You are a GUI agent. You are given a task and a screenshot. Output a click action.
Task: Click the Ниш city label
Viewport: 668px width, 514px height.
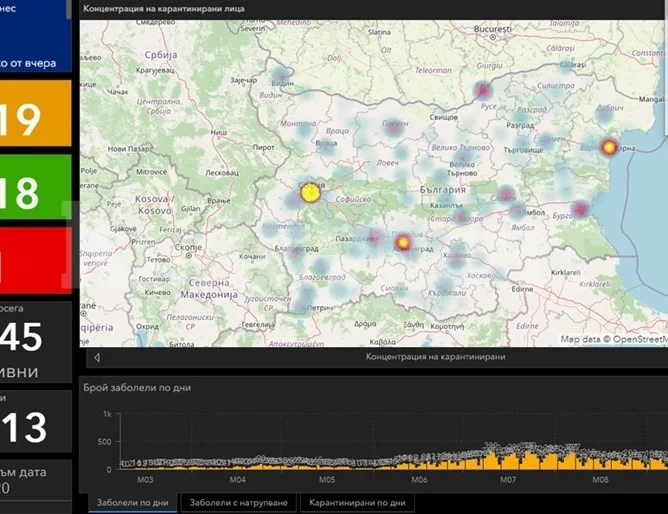click(x=219, y=132)
